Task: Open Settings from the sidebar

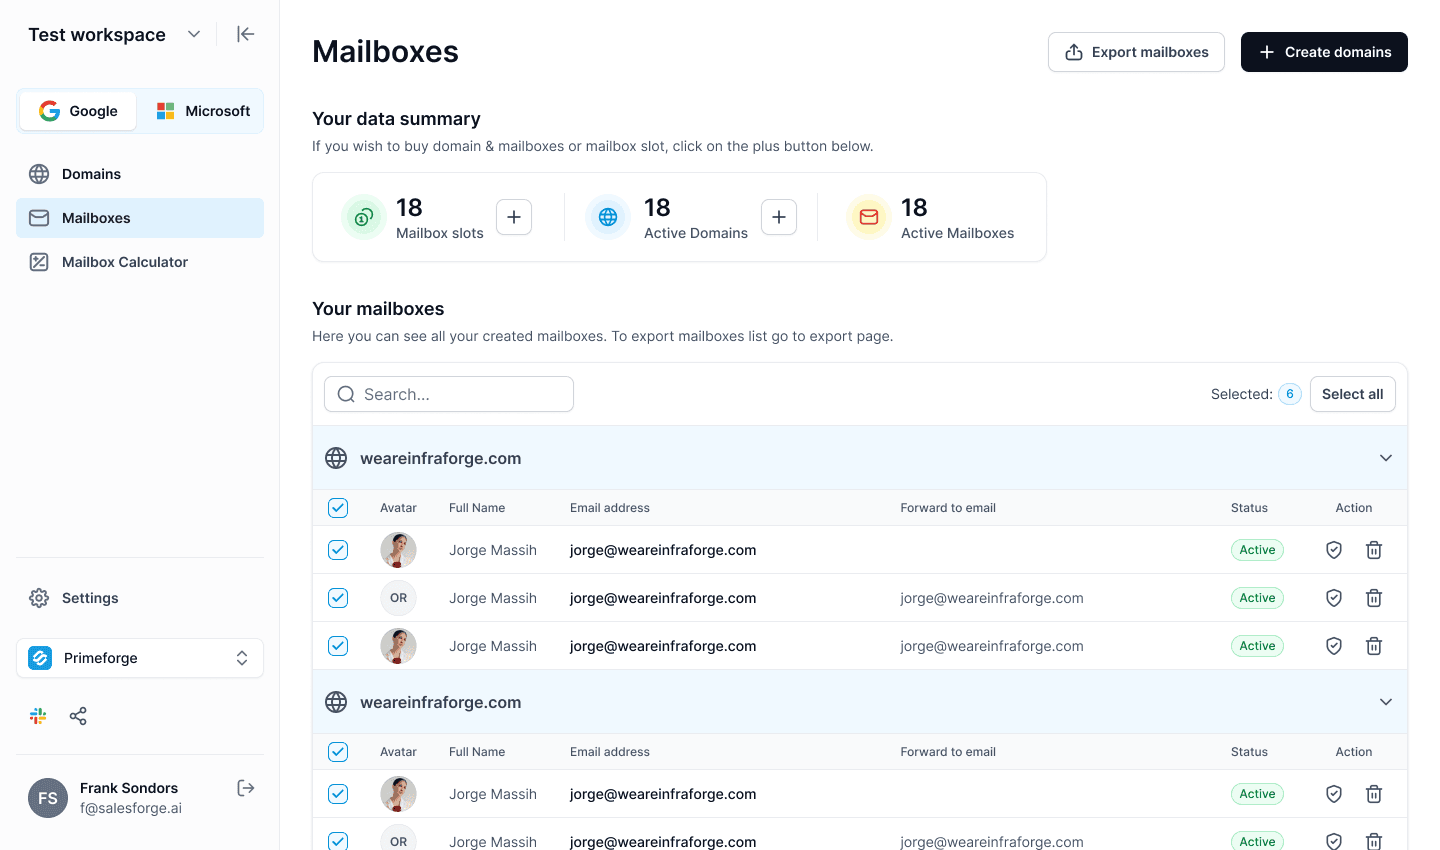Action: [x=140, y=598]
